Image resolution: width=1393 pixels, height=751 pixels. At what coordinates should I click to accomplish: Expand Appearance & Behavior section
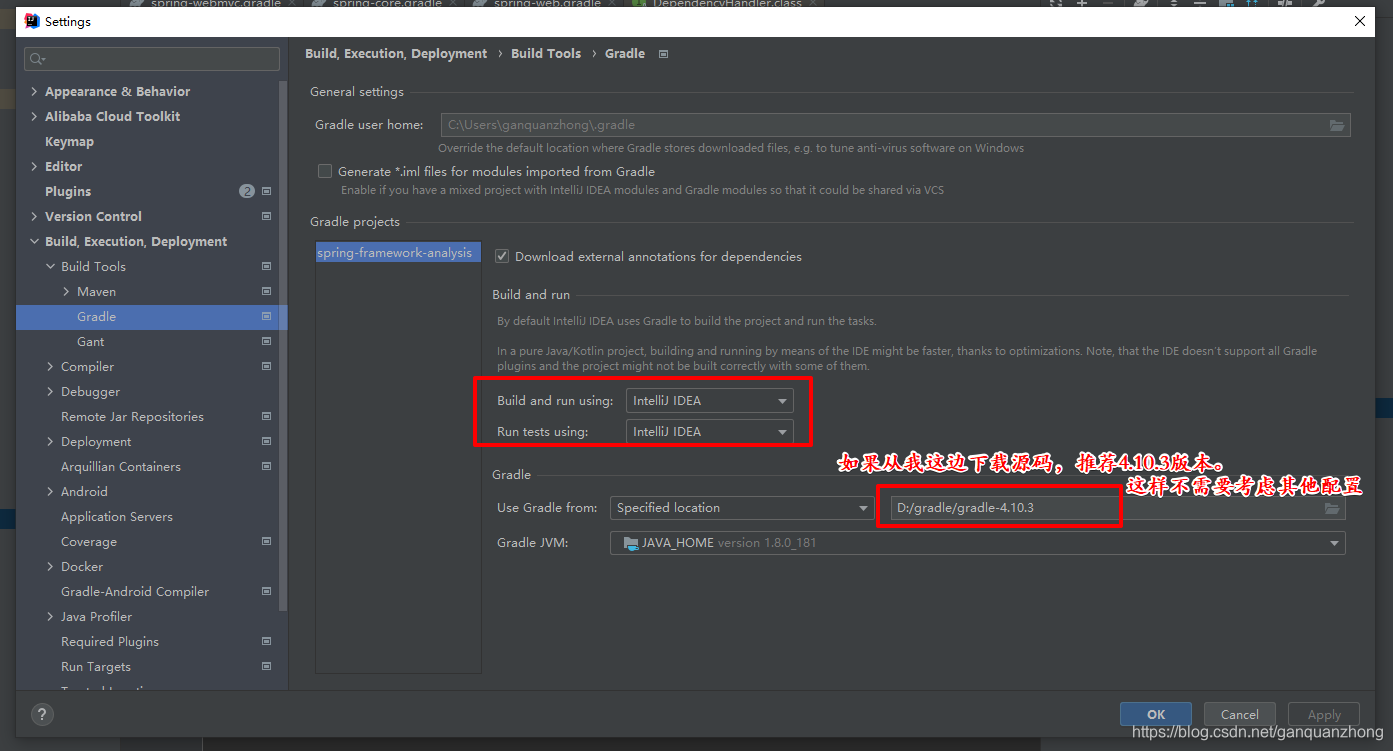coord(35,91)
